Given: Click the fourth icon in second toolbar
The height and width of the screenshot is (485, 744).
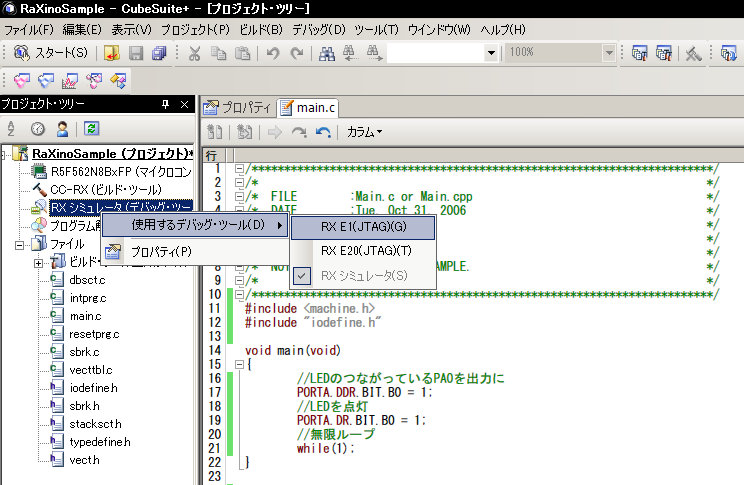Looking at the screenshot, I should (94, 81).
